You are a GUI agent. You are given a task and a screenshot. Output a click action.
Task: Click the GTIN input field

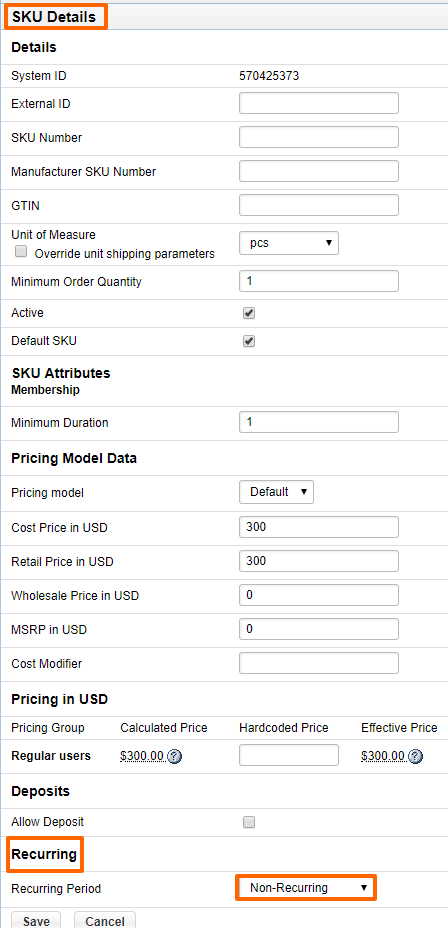319,205
